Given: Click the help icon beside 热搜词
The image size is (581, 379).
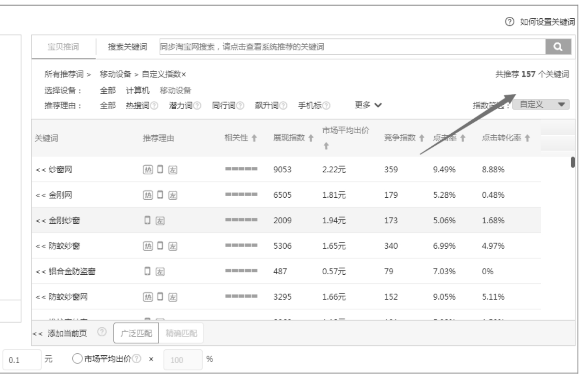Looking at the screenshot, I should pos(154,106).
